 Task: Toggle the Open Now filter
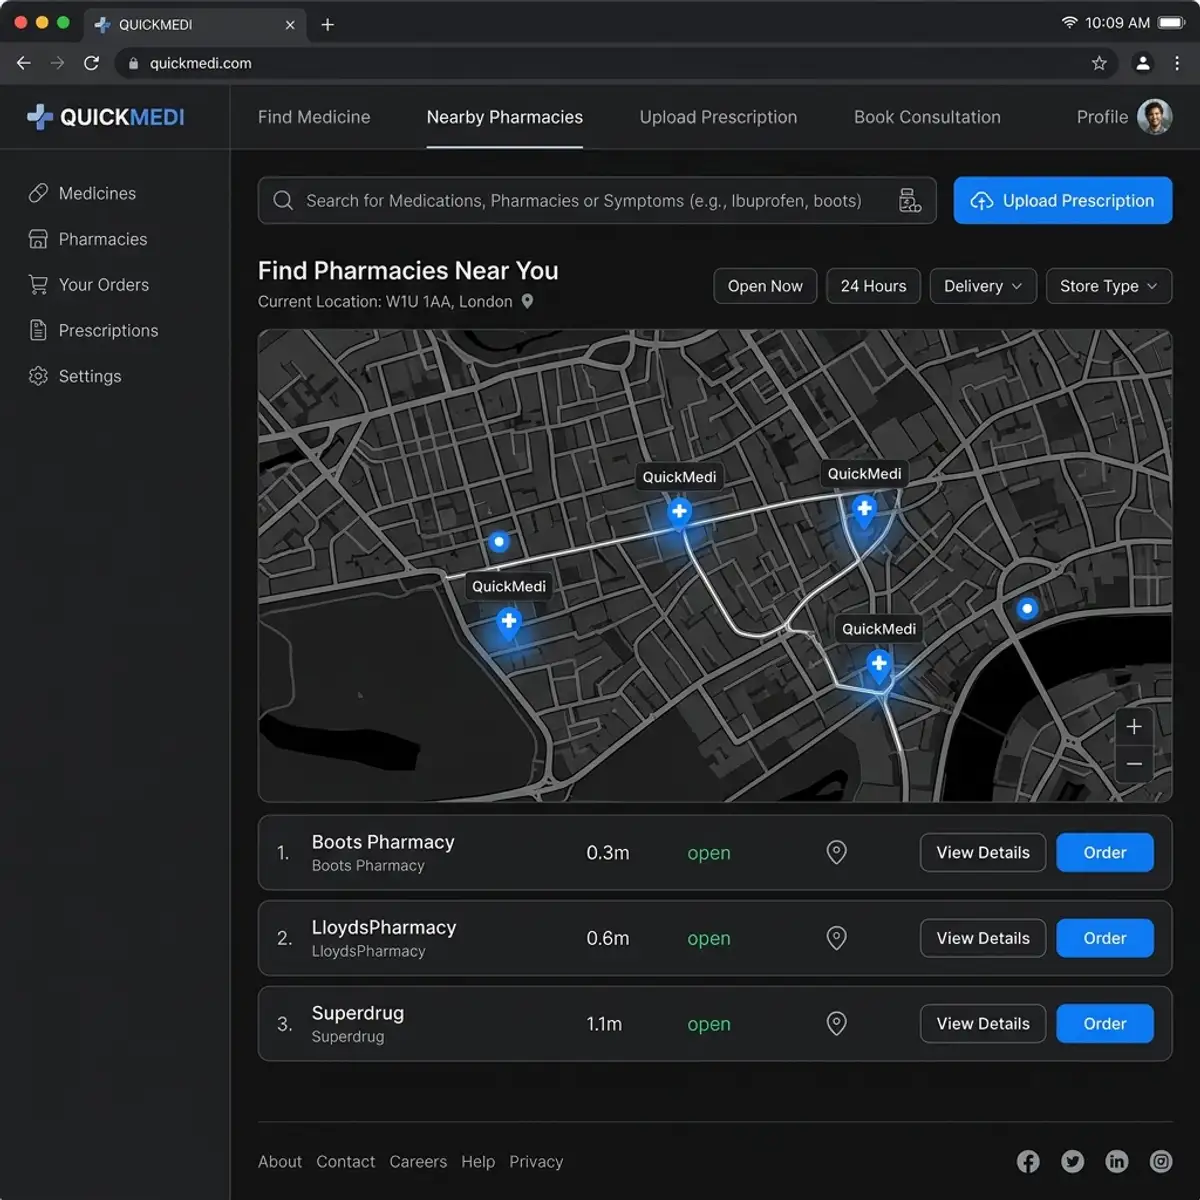tap(765, 286)
